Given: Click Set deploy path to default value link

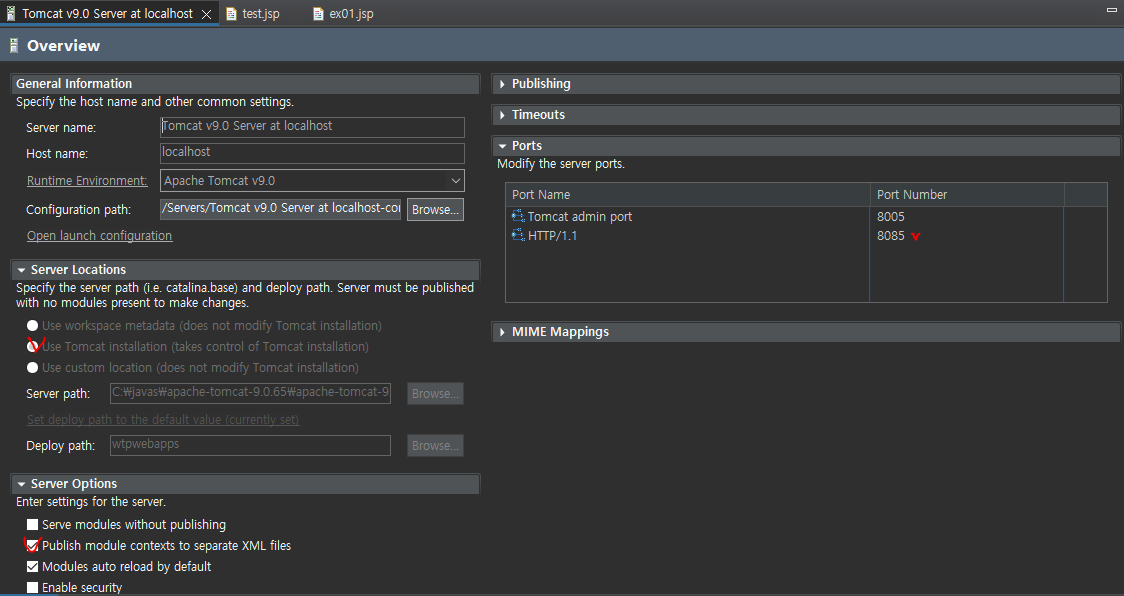Looking at the screenshot, I should pyautogui.click(x=163, y=420).
